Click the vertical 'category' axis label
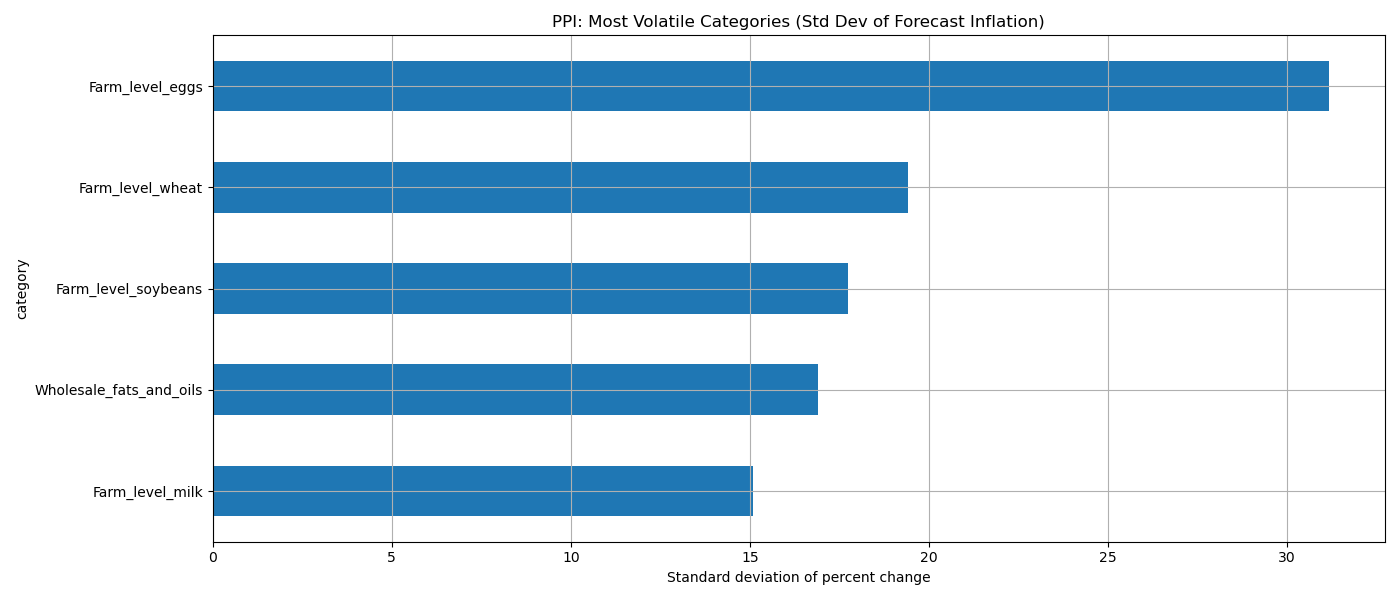 click(22, 289)
